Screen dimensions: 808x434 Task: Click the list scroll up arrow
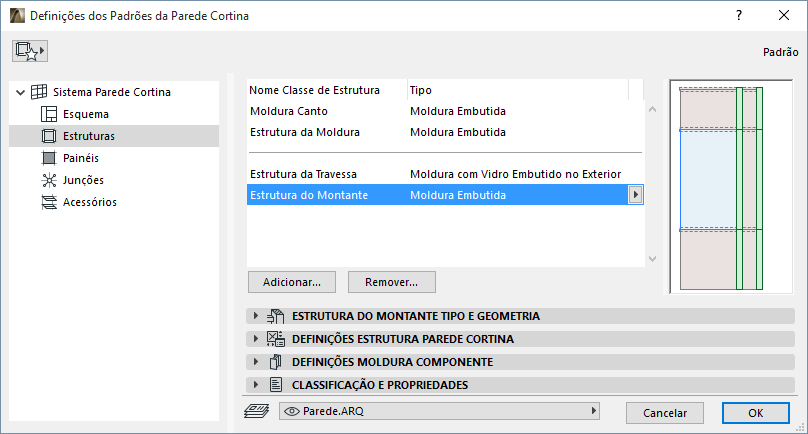(x=652, y=109)
